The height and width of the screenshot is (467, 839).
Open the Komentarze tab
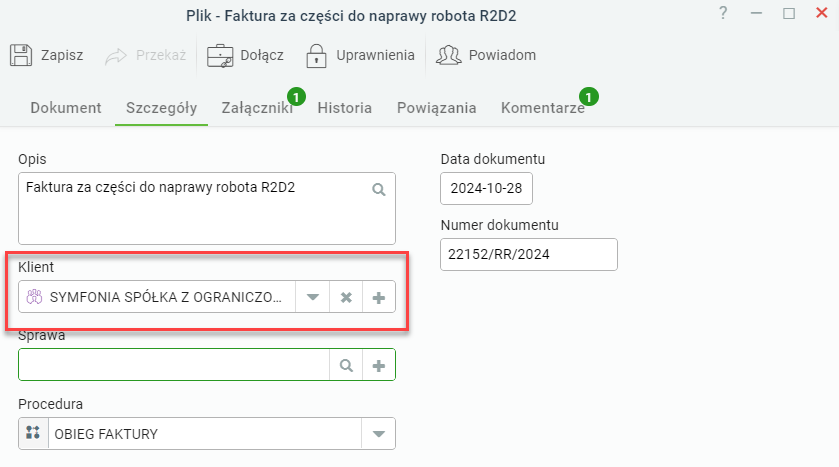(x=543, y=108)
